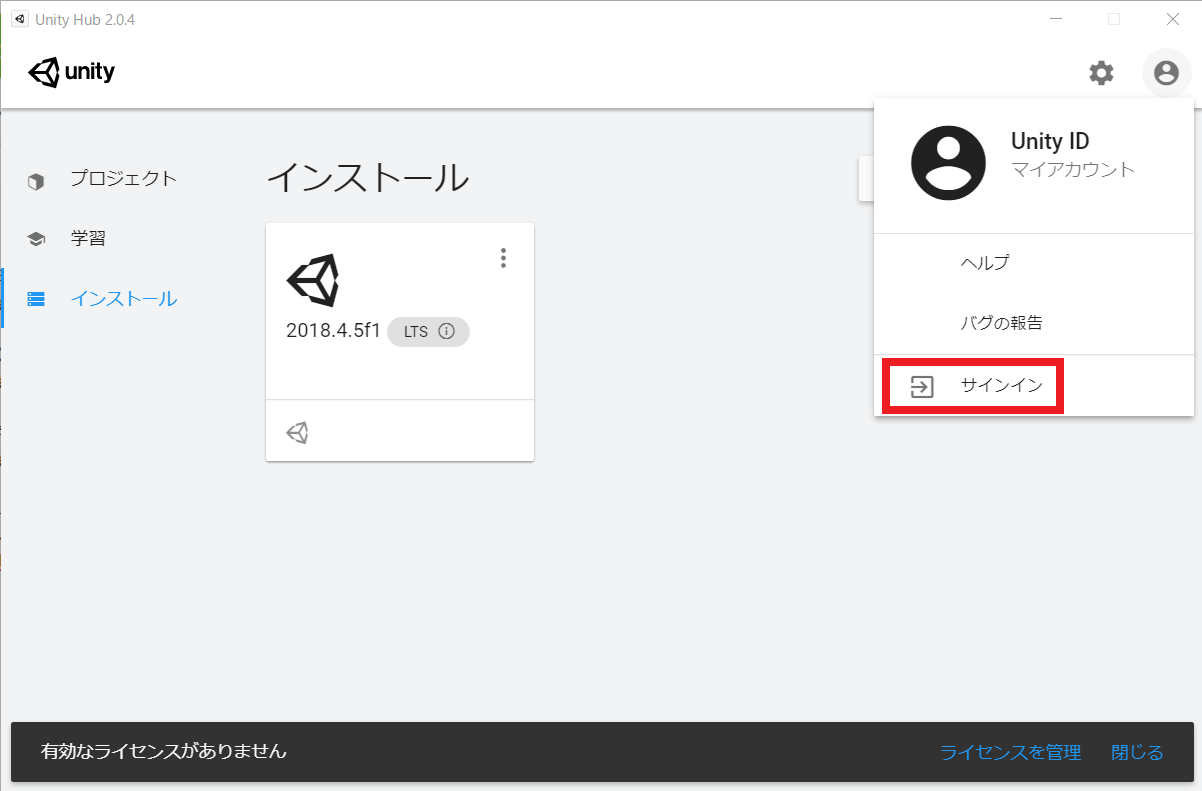Image resolution: width=1202 pixels, height=791 pixels.
Task: Open the three-dot menu on the 2018.4.5f1 card
Action: [x=503, y=257]
